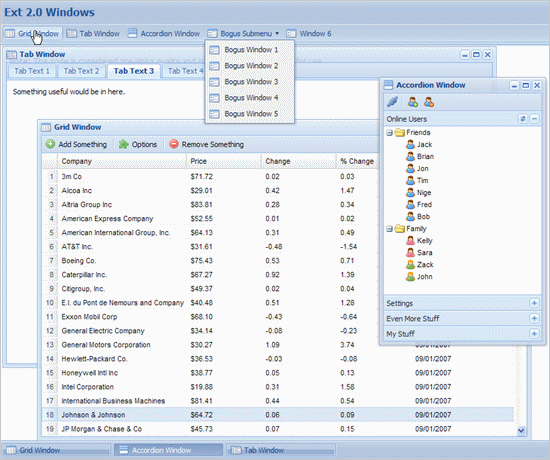The height and width of the screenshot is (460, 550).
Task: Click Grid Window taskbar button
Action: 56,450
